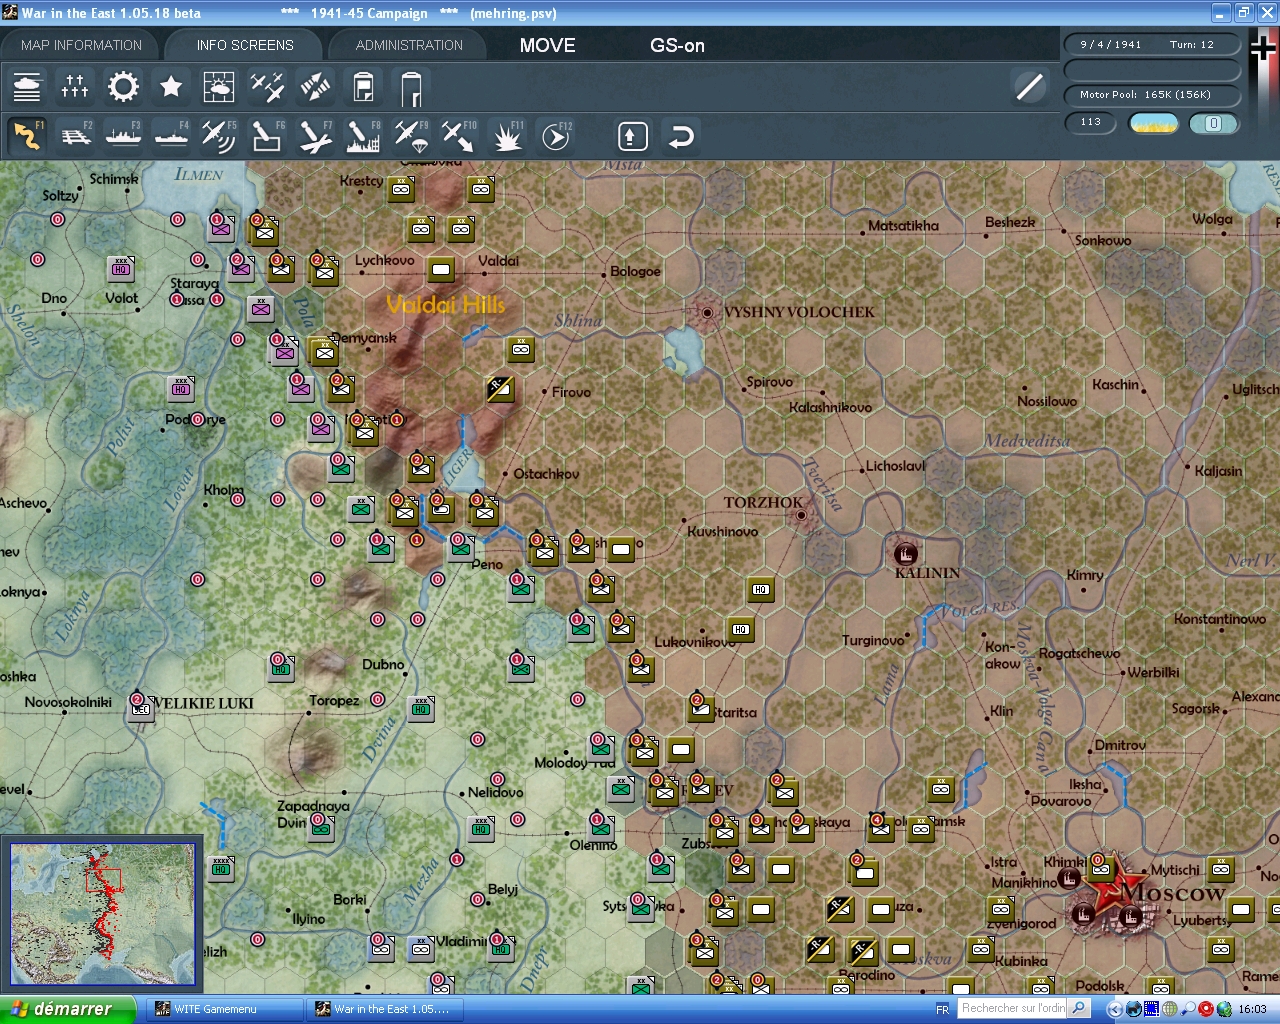Click the diagonal slash round button
The image size is (1280, 1024).
(1029, 87)
